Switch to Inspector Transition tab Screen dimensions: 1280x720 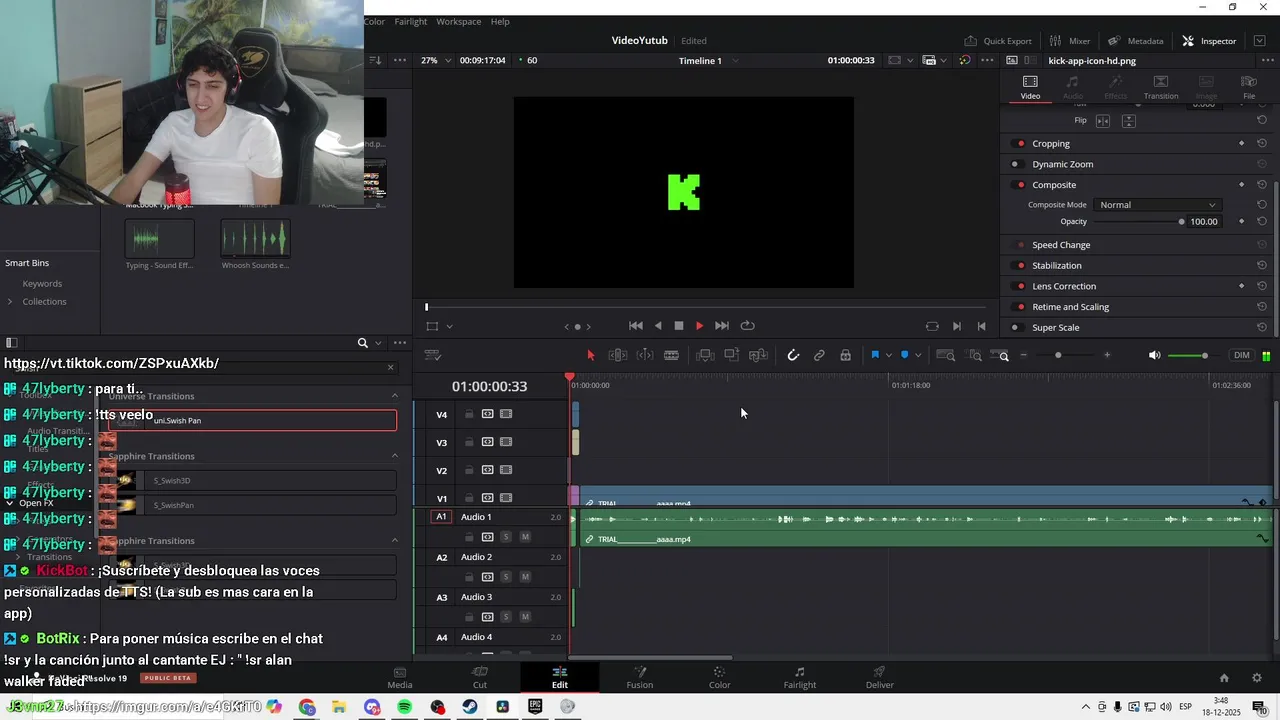(x=1161, y=87)
